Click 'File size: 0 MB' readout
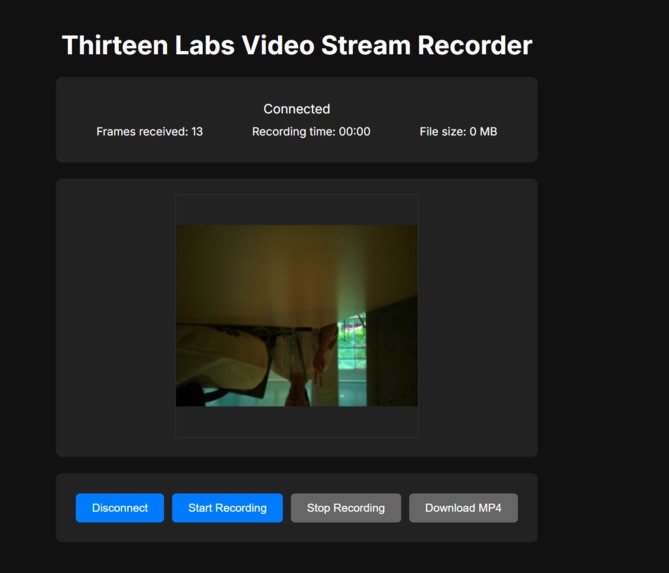 click(x=458, y=131)
